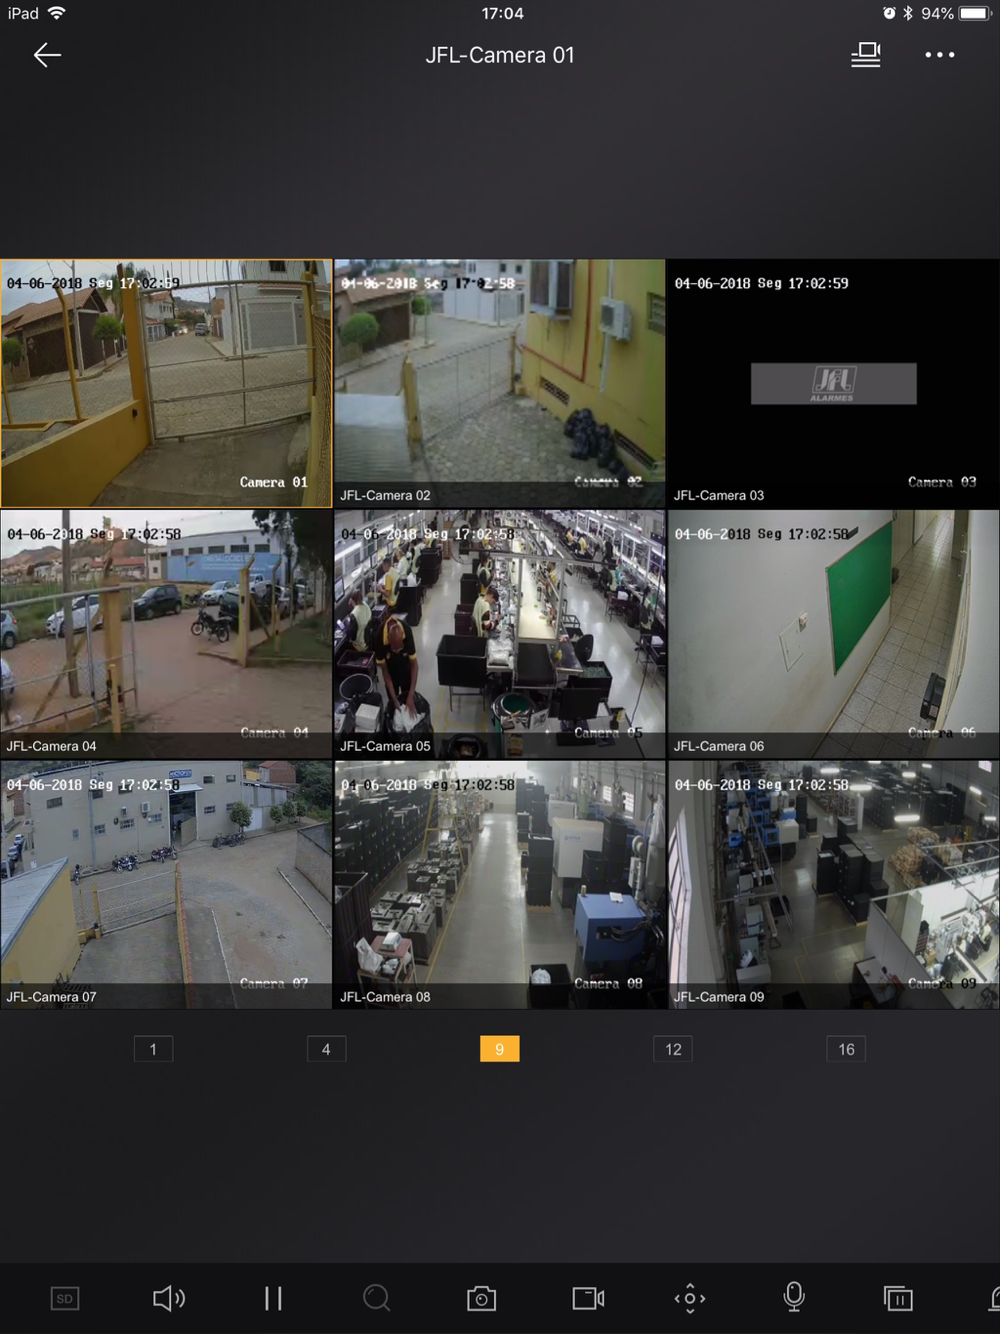Start recording with video camera icon
The image size is (1000, 1334).
588,1298
